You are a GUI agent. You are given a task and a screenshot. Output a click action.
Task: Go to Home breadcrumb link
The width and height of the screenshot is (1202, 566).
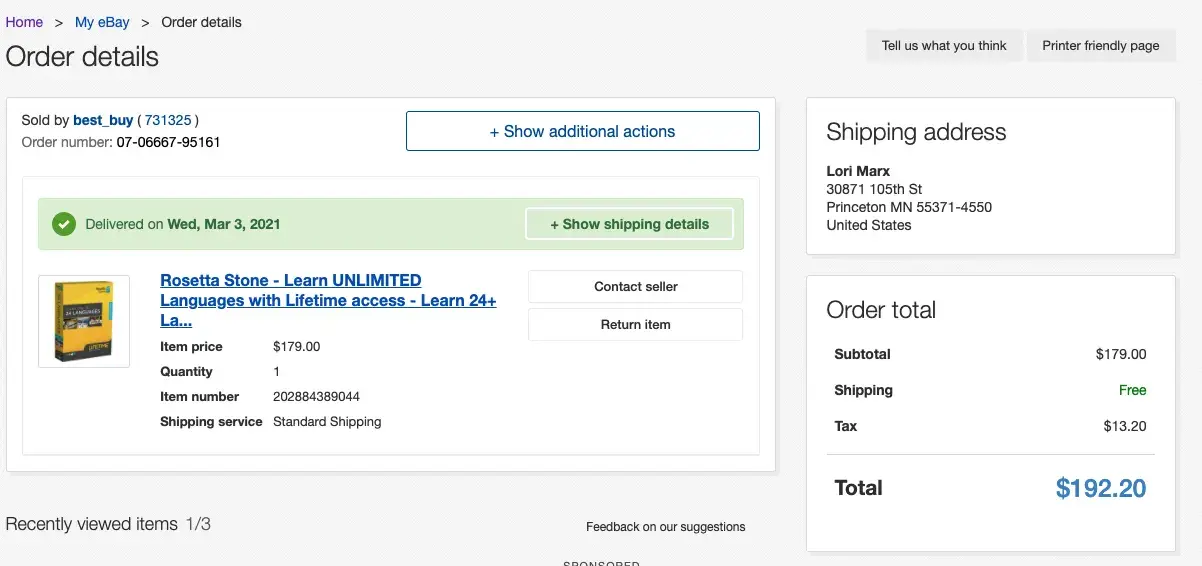(x=24, y=22)
